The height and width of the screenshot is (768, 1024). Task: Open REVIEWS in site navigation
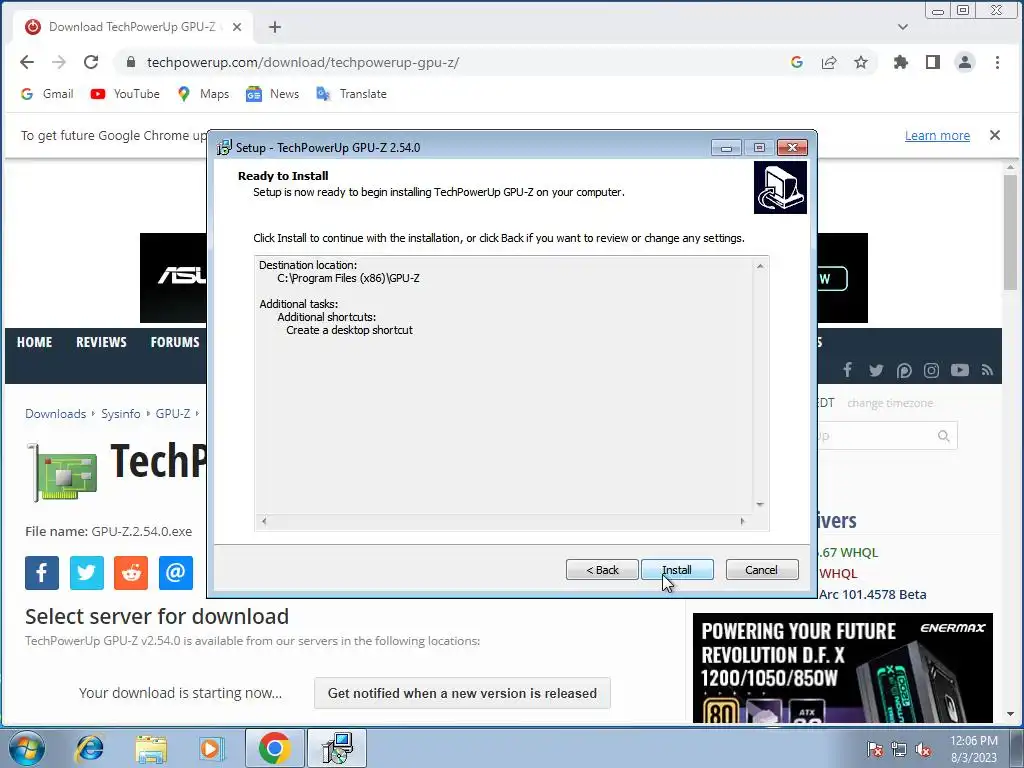(x=101, y=342)
